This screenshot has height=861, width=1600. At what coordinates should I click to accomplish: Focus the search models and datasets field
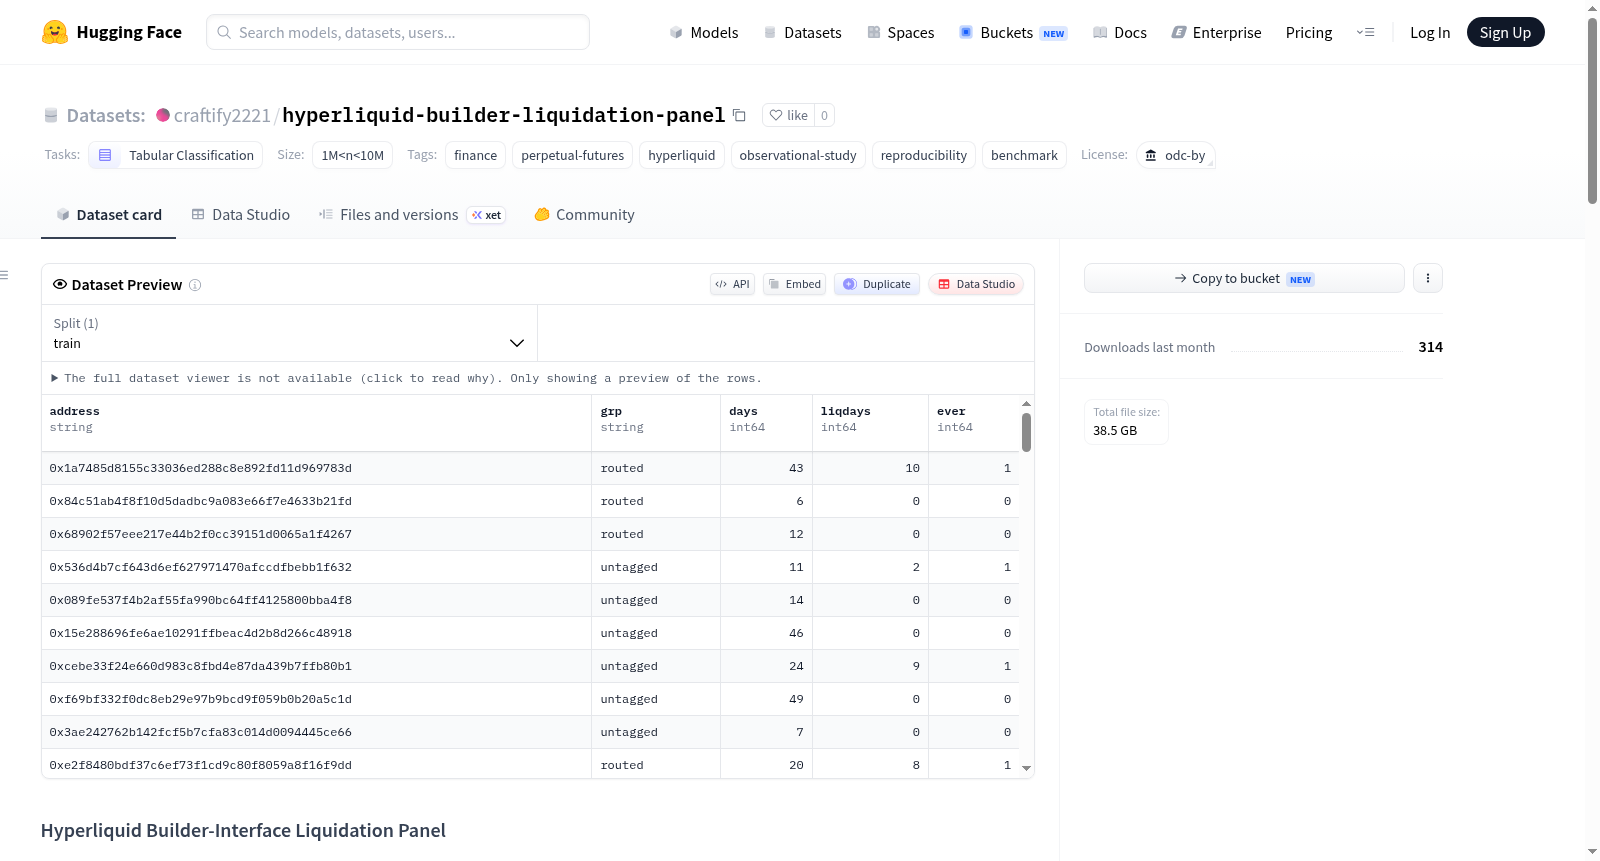[x=398, y=32]
